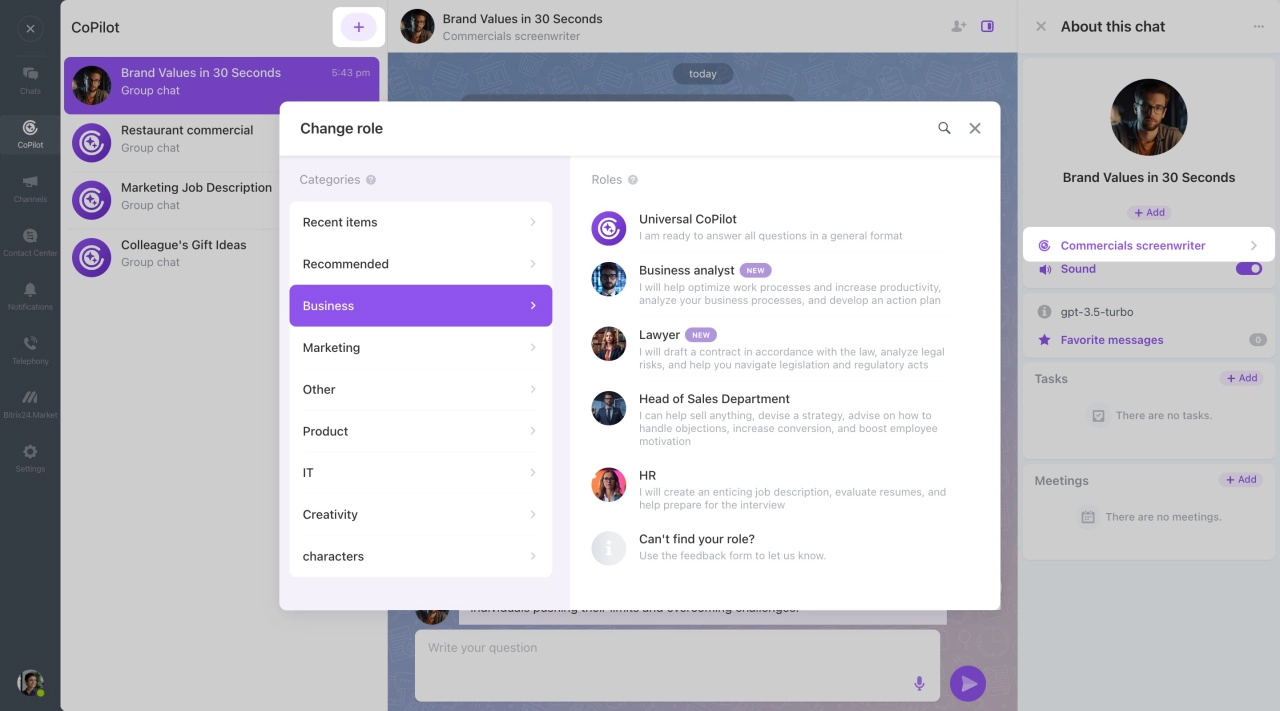Expand the Marketing category
The image size is (1280, 711).
coord(420,348)
